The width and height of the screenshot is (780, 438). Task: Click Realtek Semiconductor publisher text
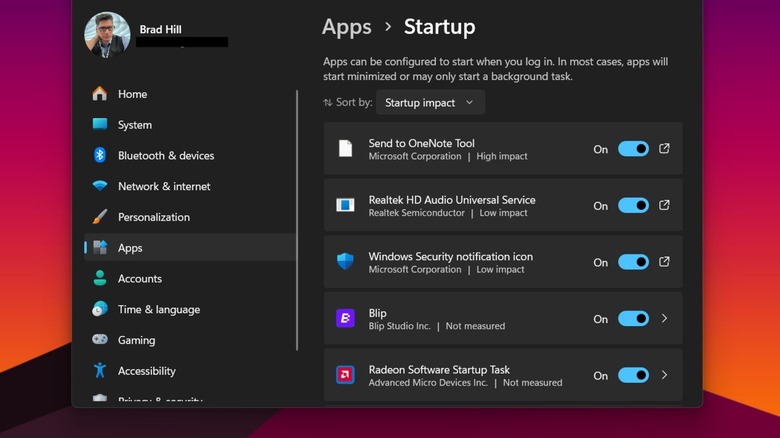pos(416,213)
